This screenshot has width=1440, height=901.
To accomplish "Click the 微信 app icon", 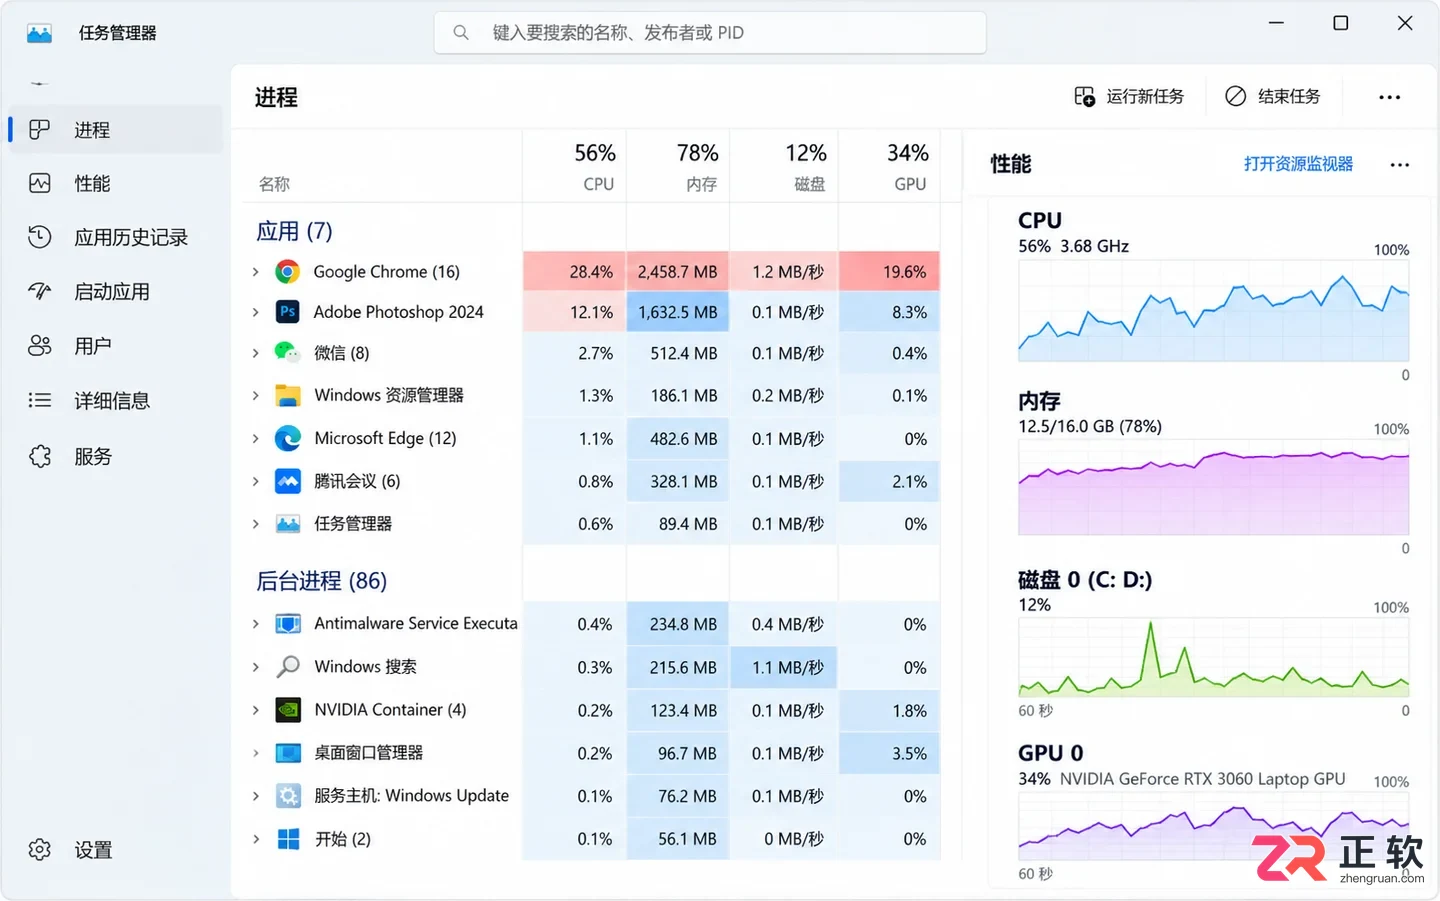I will tap(288, 353).
